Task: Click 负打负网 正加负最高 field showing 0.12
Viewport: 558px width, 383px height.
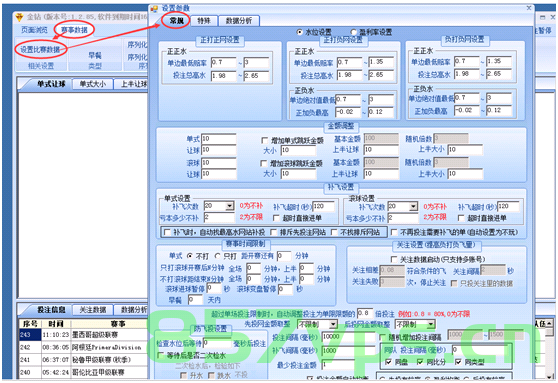Action: 499,111
